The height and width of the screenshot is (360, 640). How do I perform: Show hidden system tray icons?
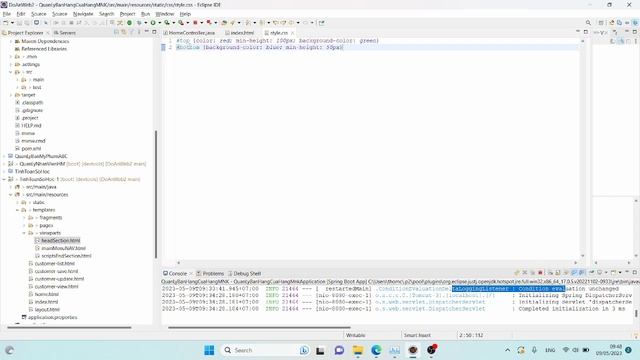tap(507, 350)
